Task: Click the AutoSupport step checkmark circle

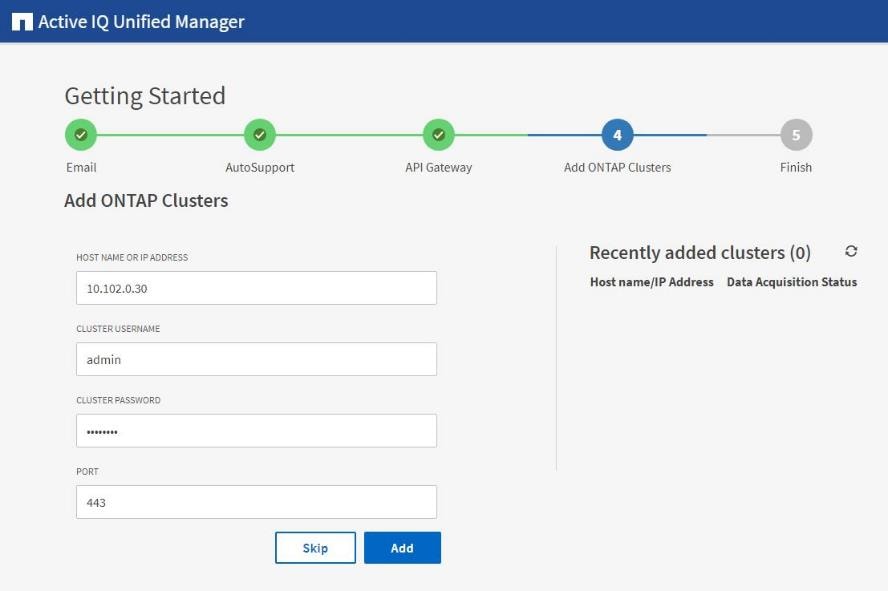Action: click(259, 135)
